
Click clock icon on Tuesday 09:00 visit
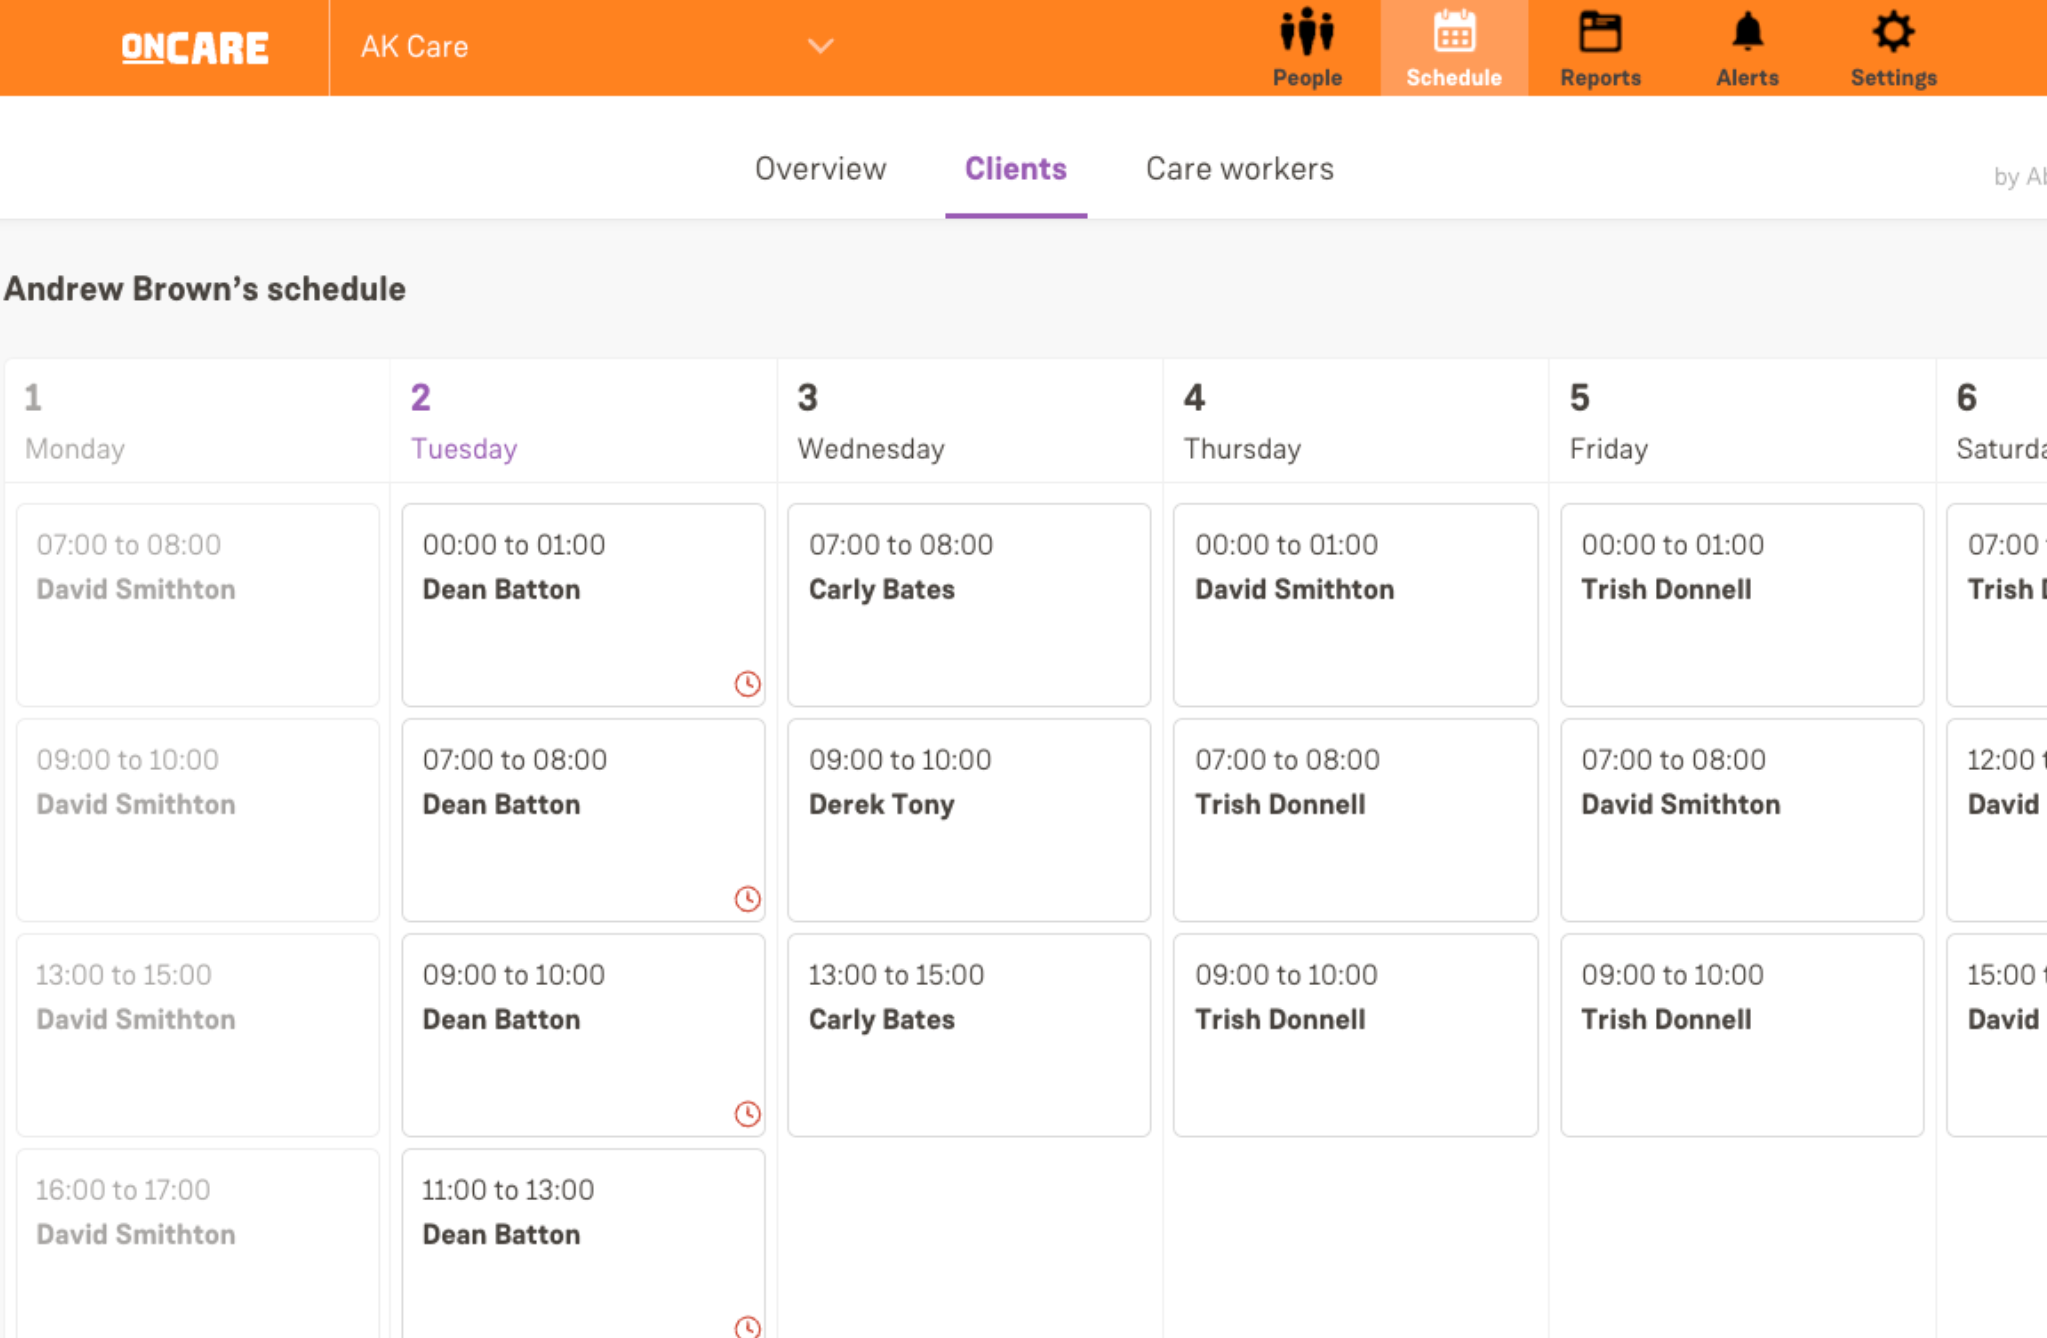click(747, 1114)
